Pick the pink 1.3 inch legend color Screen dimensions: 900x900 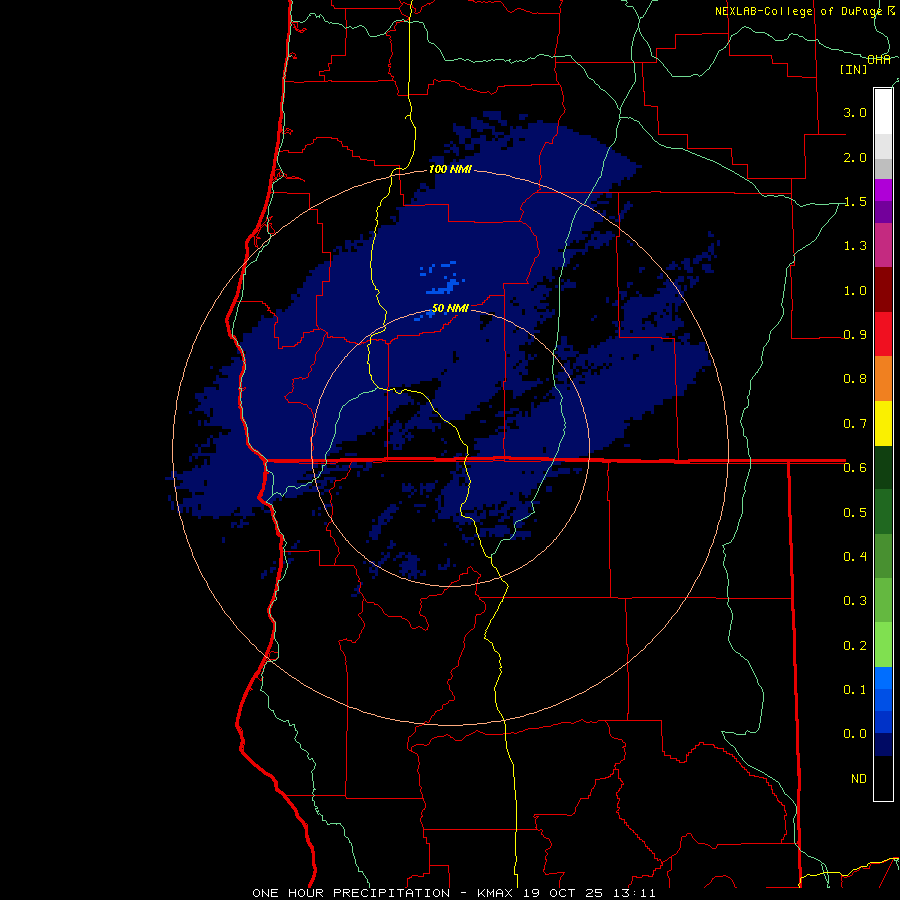coord(883,245)
